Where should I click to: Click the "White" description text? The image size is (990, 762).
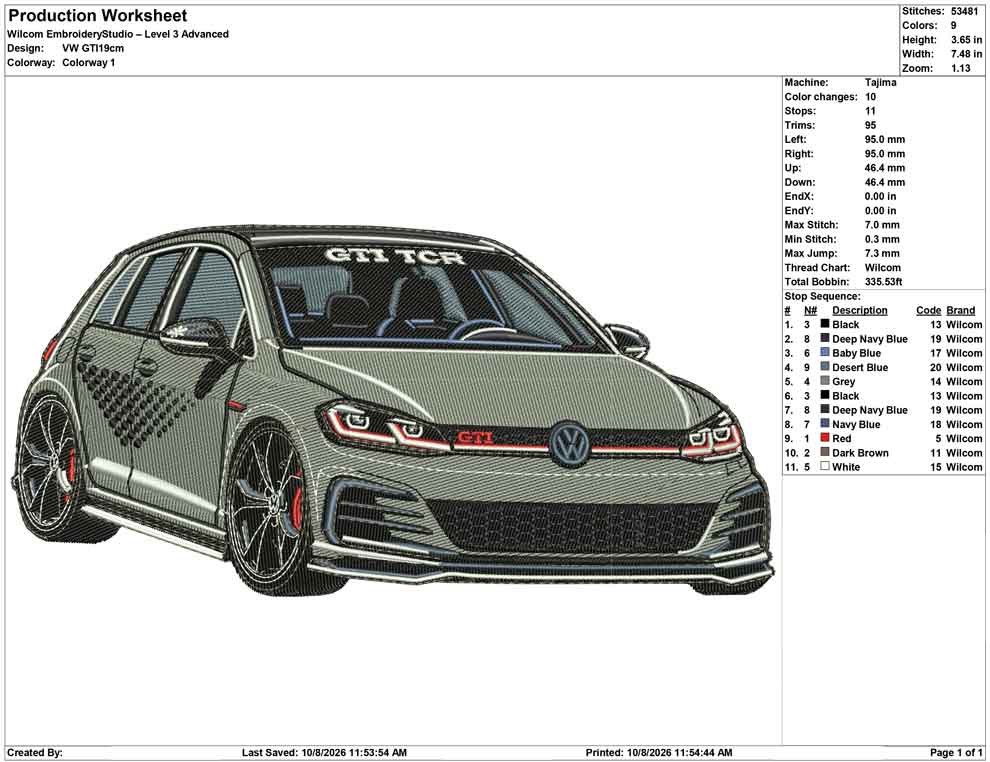tap(845, 467)
